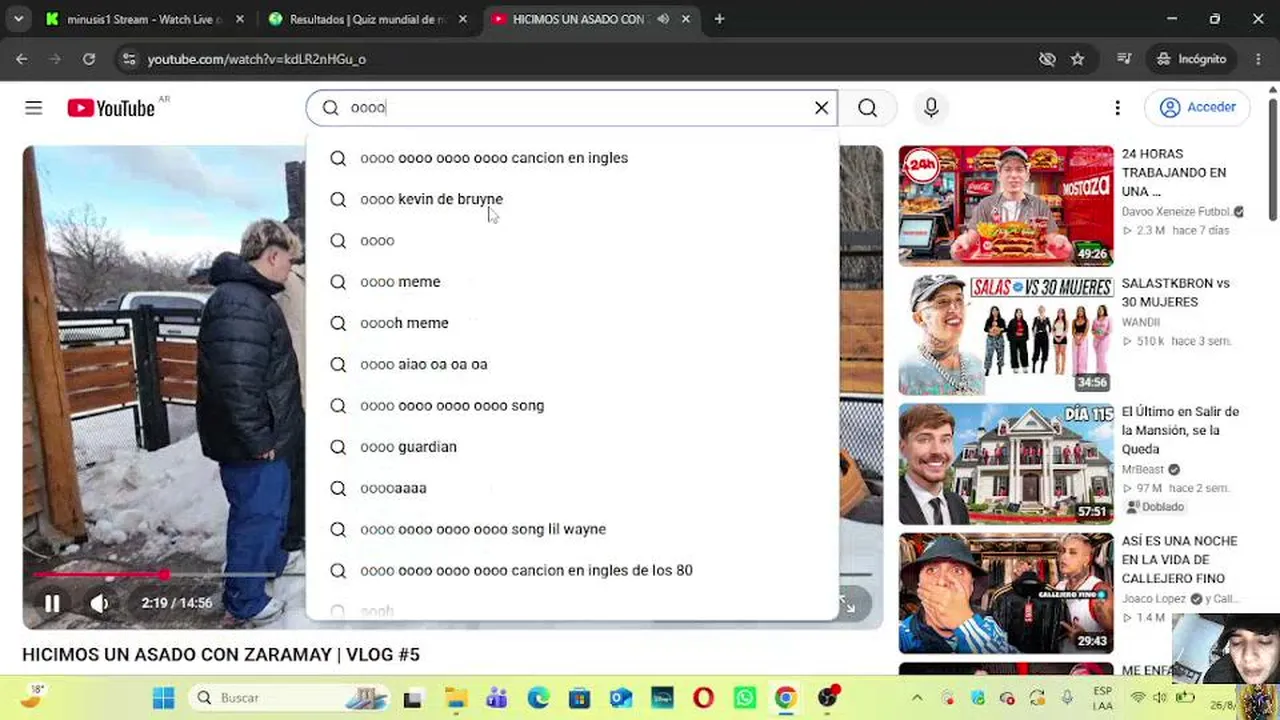Open a new browser tab
1280x720 pixels.
719,19
